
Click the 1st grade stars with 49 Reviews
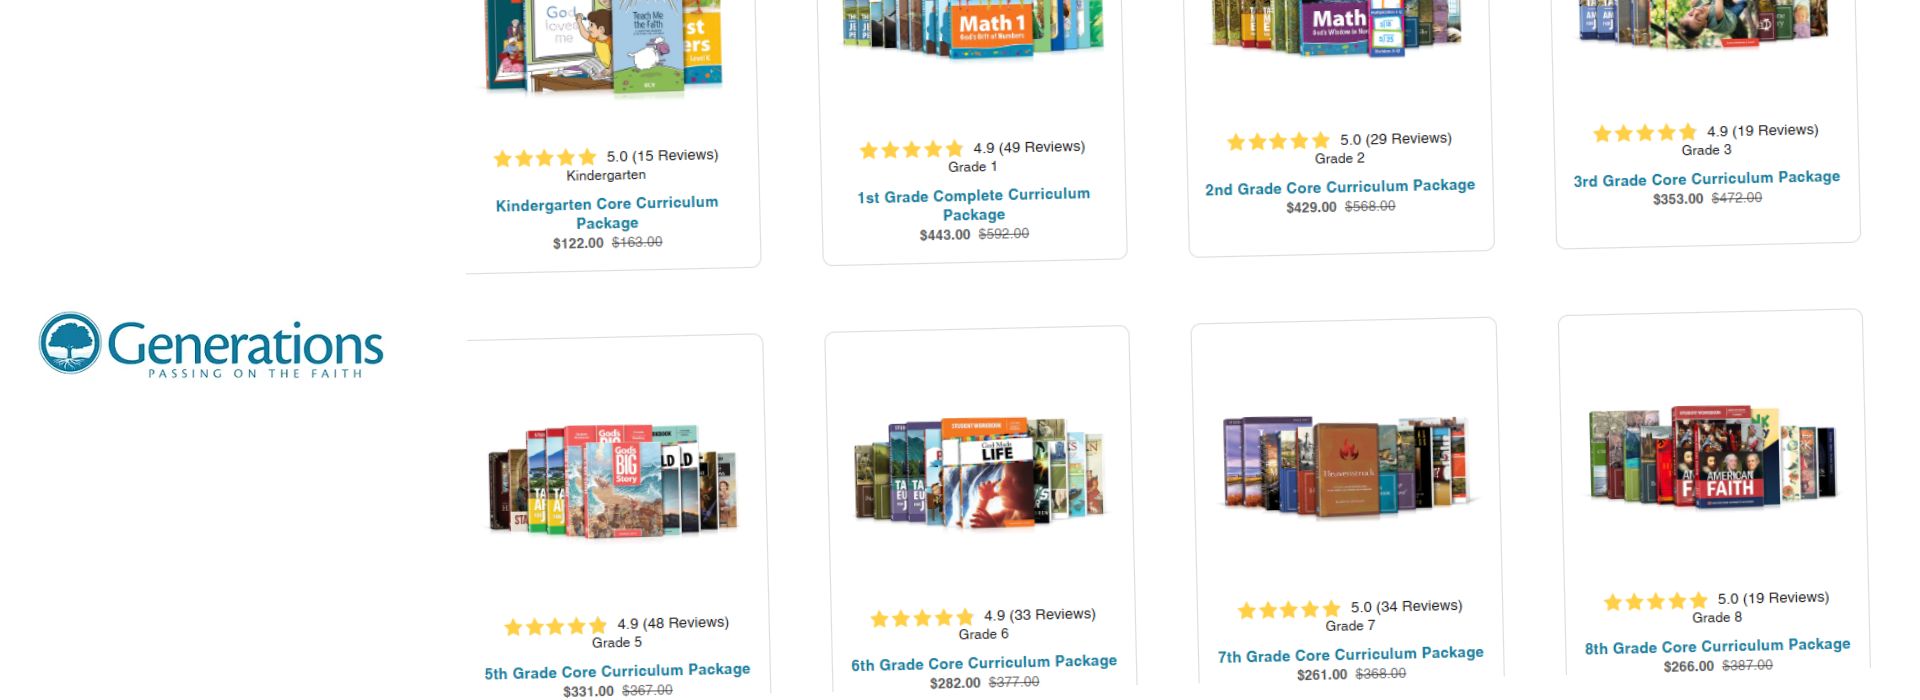point(973,149)
